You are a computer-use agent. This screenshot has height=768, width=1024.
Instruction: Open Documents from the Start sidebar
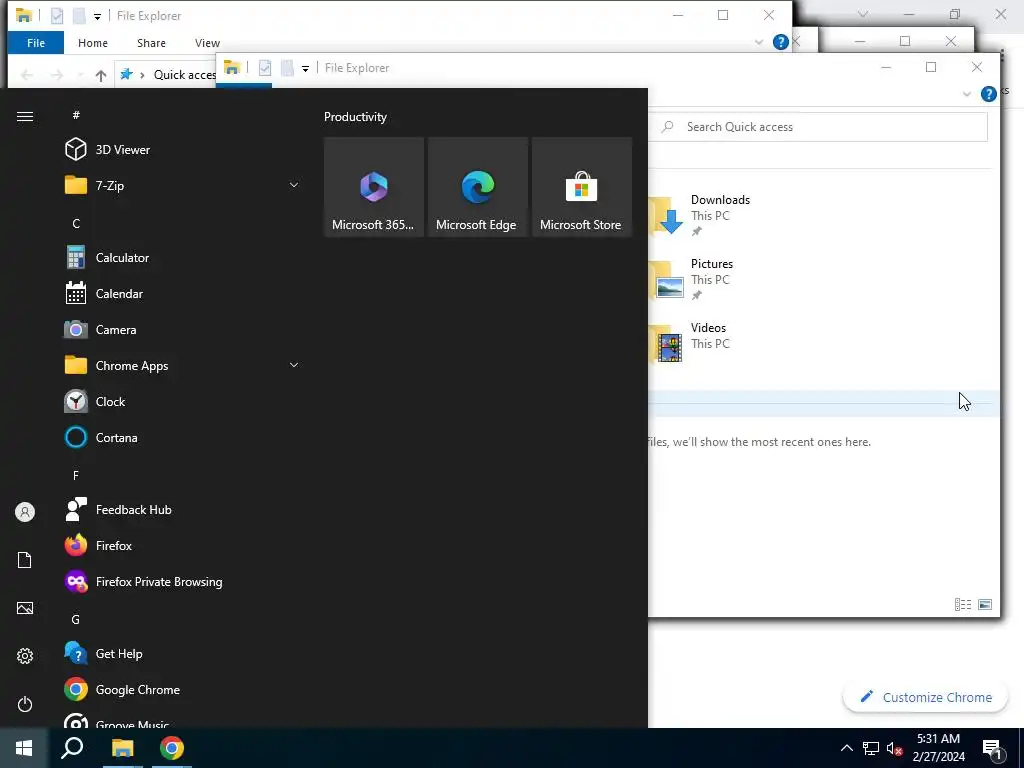pos(25,560)
